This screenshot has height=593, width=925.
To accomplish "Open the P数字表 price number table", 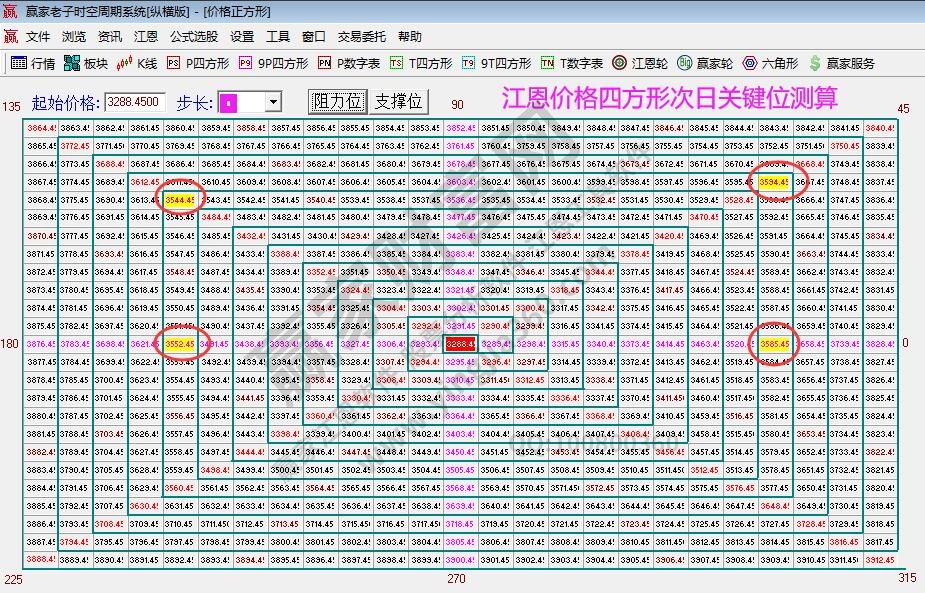I will (x=352, y=61).
